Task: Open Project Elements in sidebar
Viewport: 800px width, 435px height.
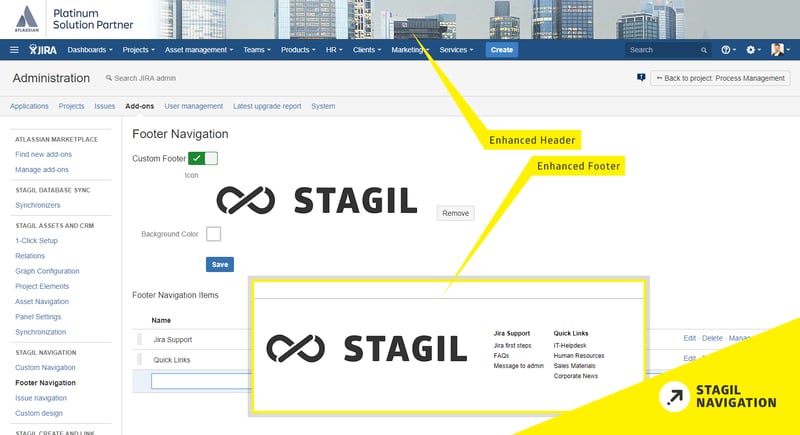Action: click(42, 287)
